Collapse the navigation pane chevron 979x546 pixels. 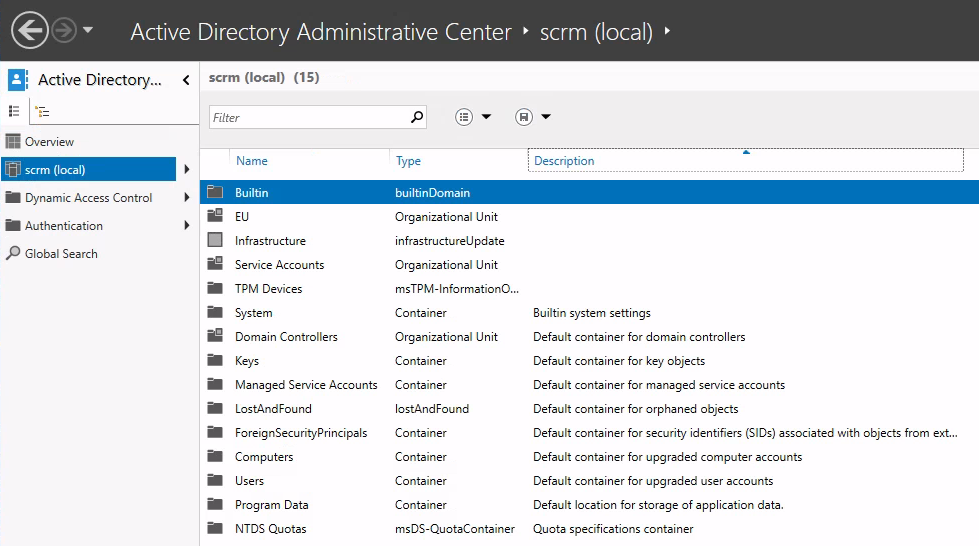pyautogui.click(x=186, y=80)
